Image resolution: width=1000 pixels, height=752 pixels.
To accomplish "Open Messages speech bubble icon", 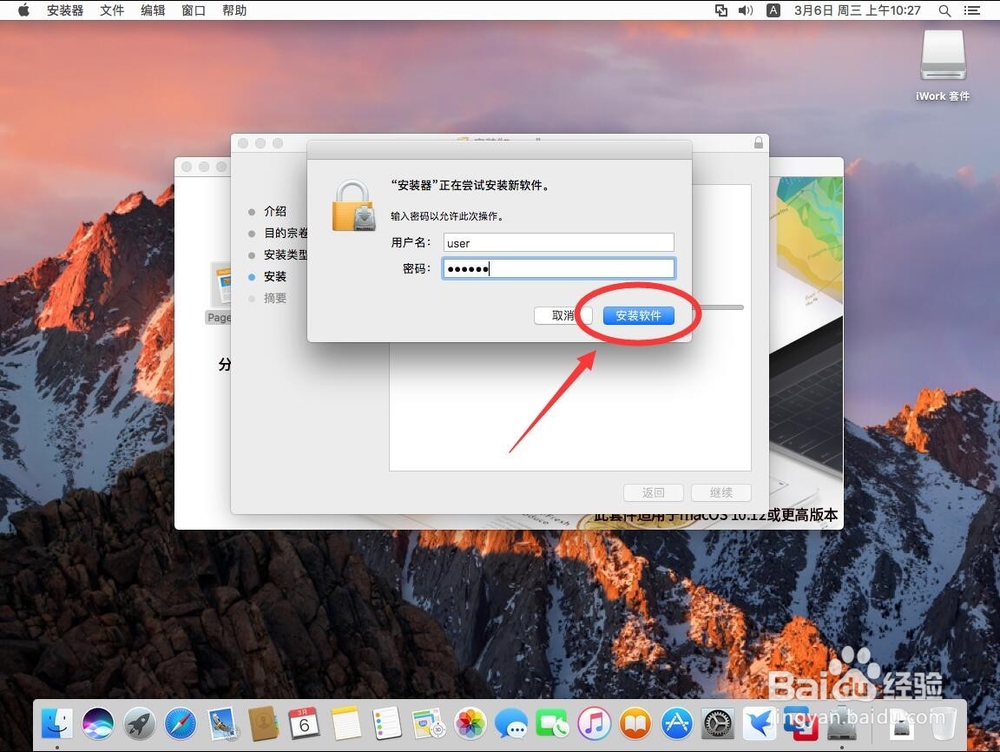I will (x=511, y=723).
